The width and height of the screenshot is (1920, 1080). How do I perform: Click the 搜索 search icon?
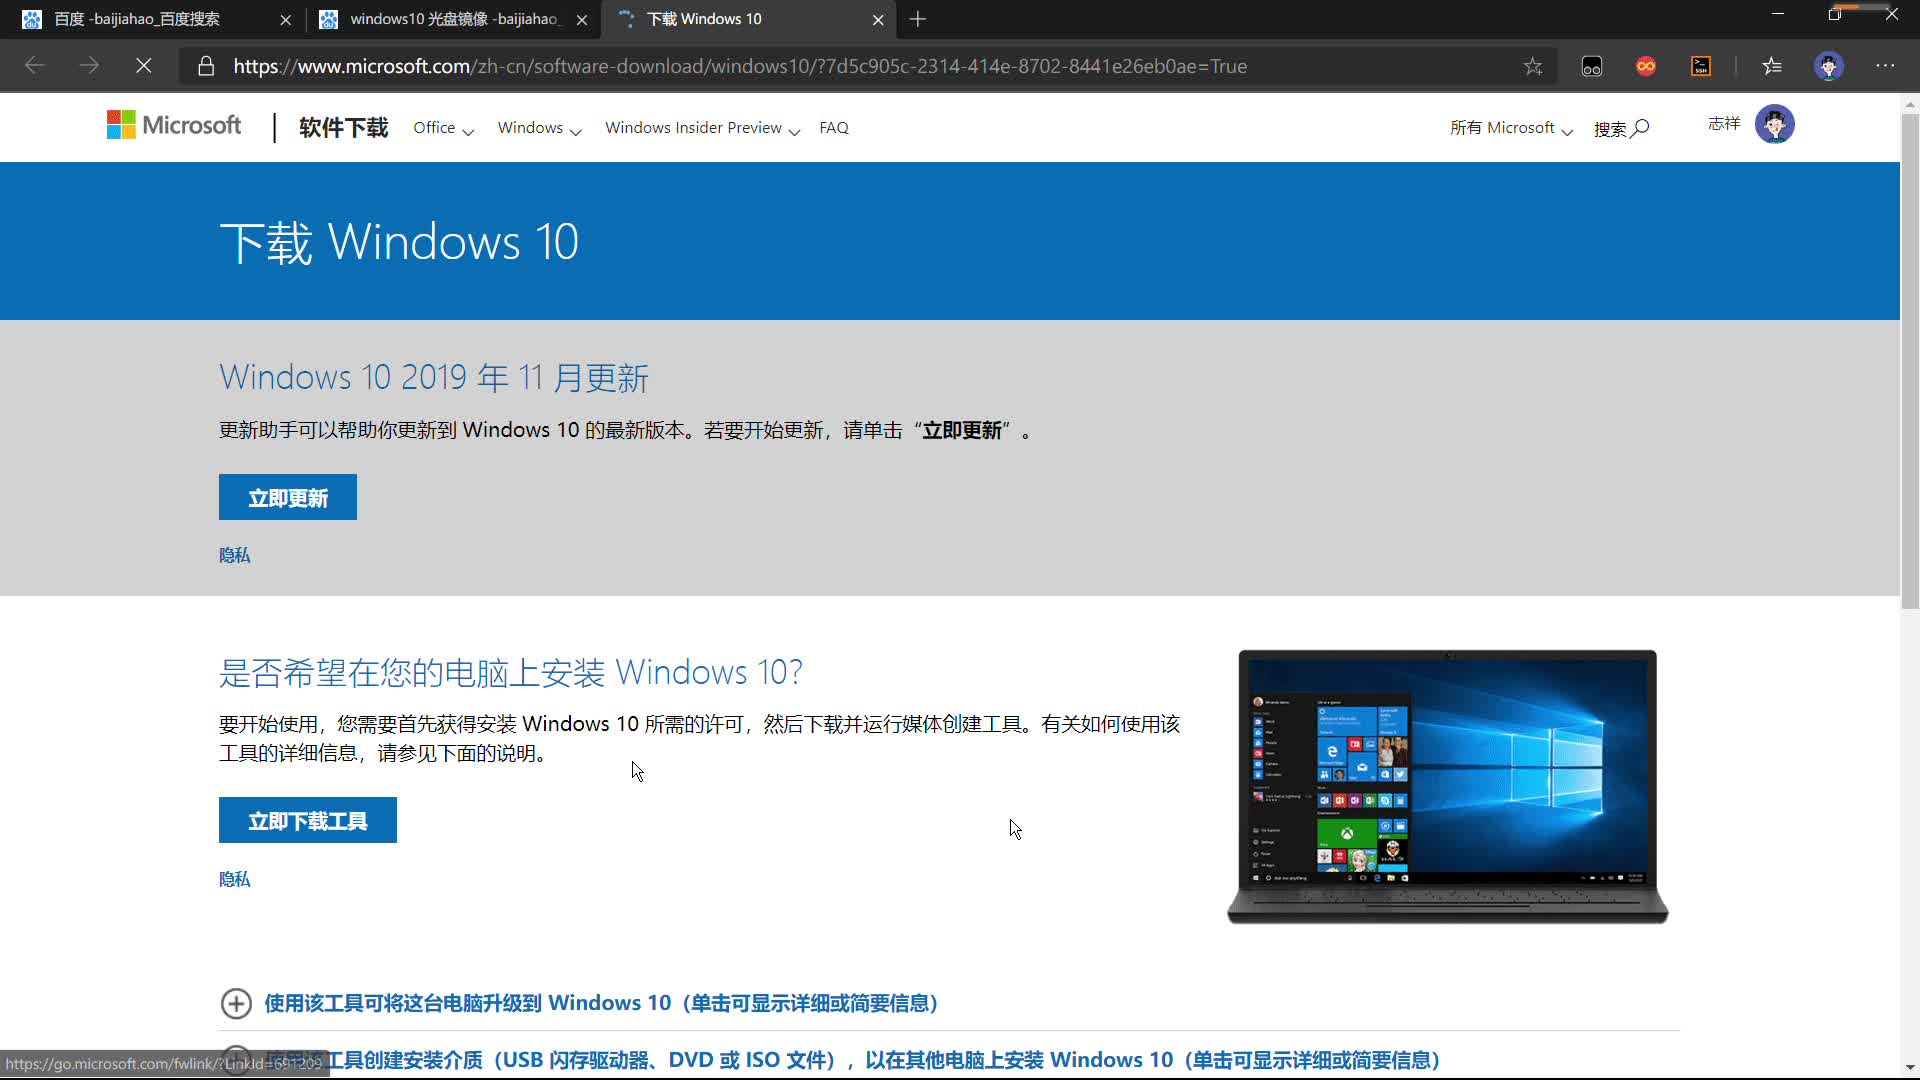coord(1621,129)
